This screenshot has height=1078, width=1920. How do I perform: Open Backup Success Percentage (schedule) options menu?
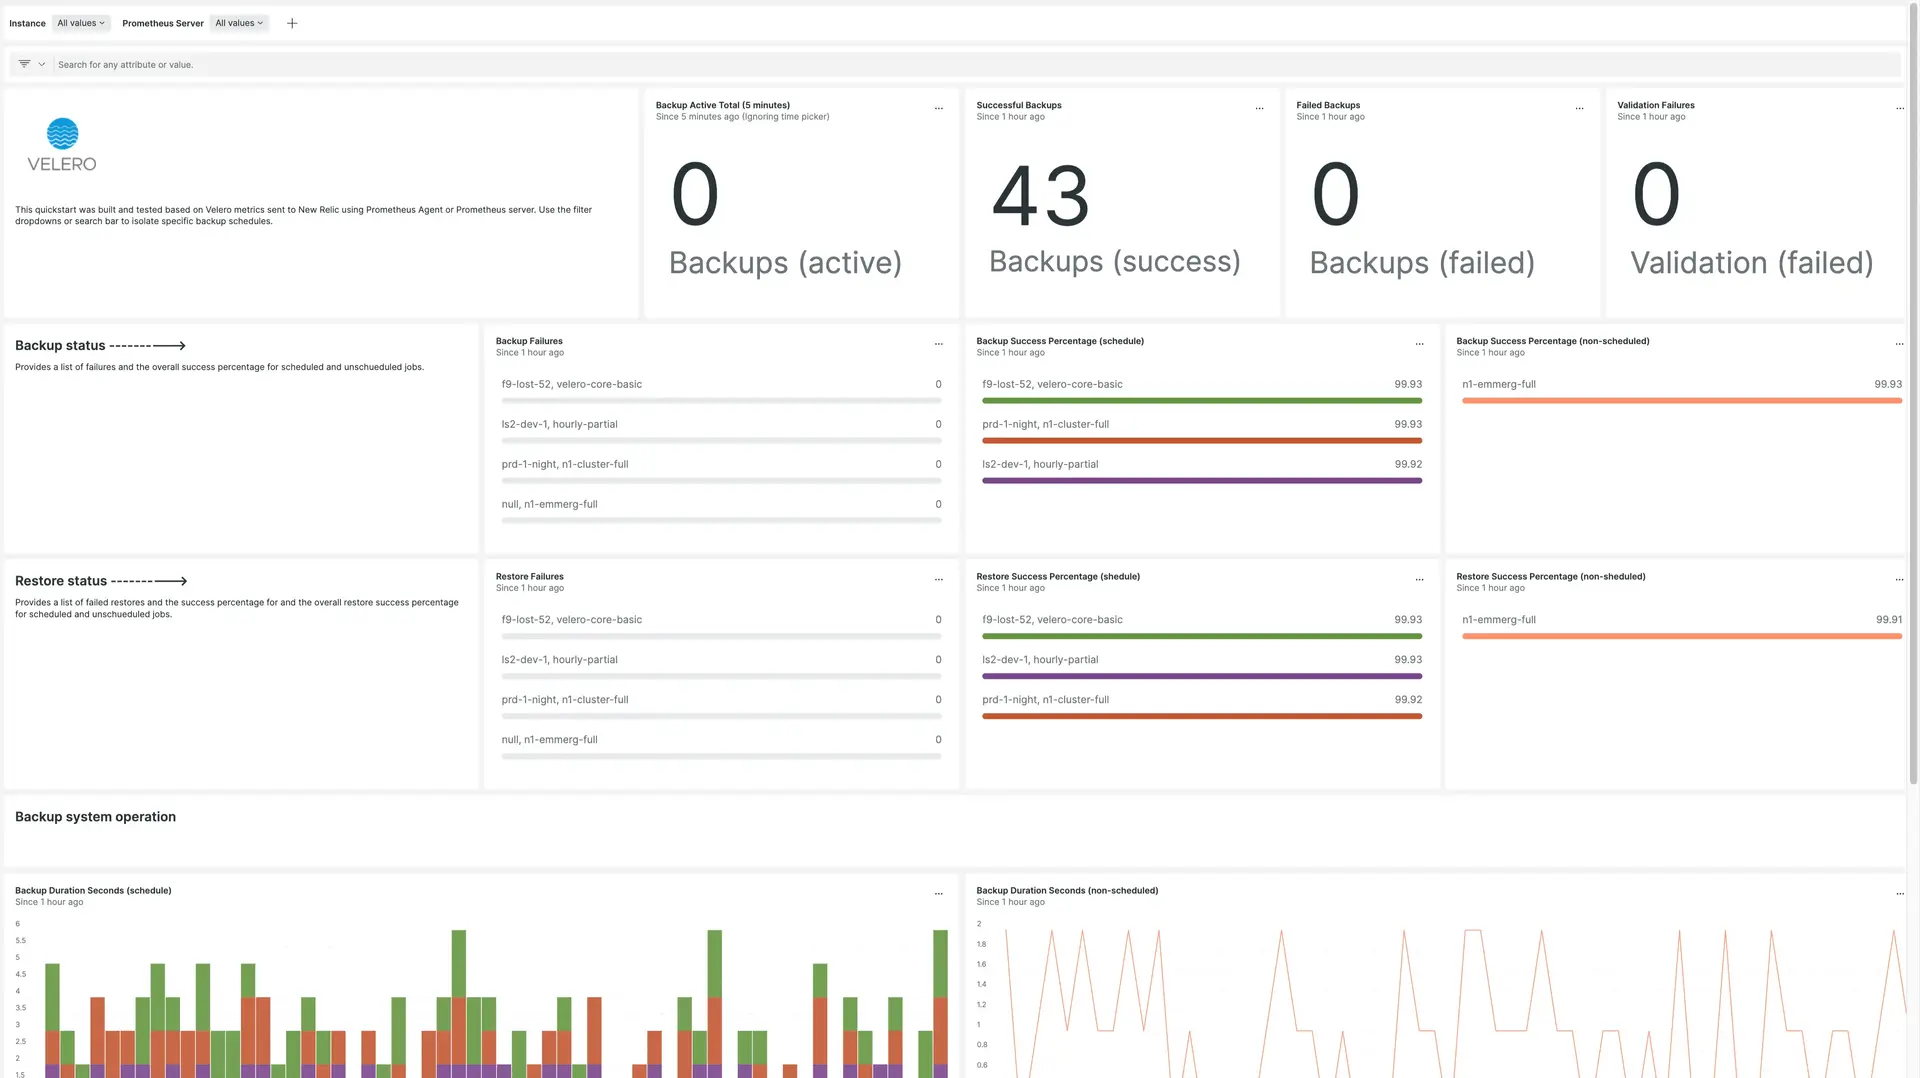[1419, 344]
